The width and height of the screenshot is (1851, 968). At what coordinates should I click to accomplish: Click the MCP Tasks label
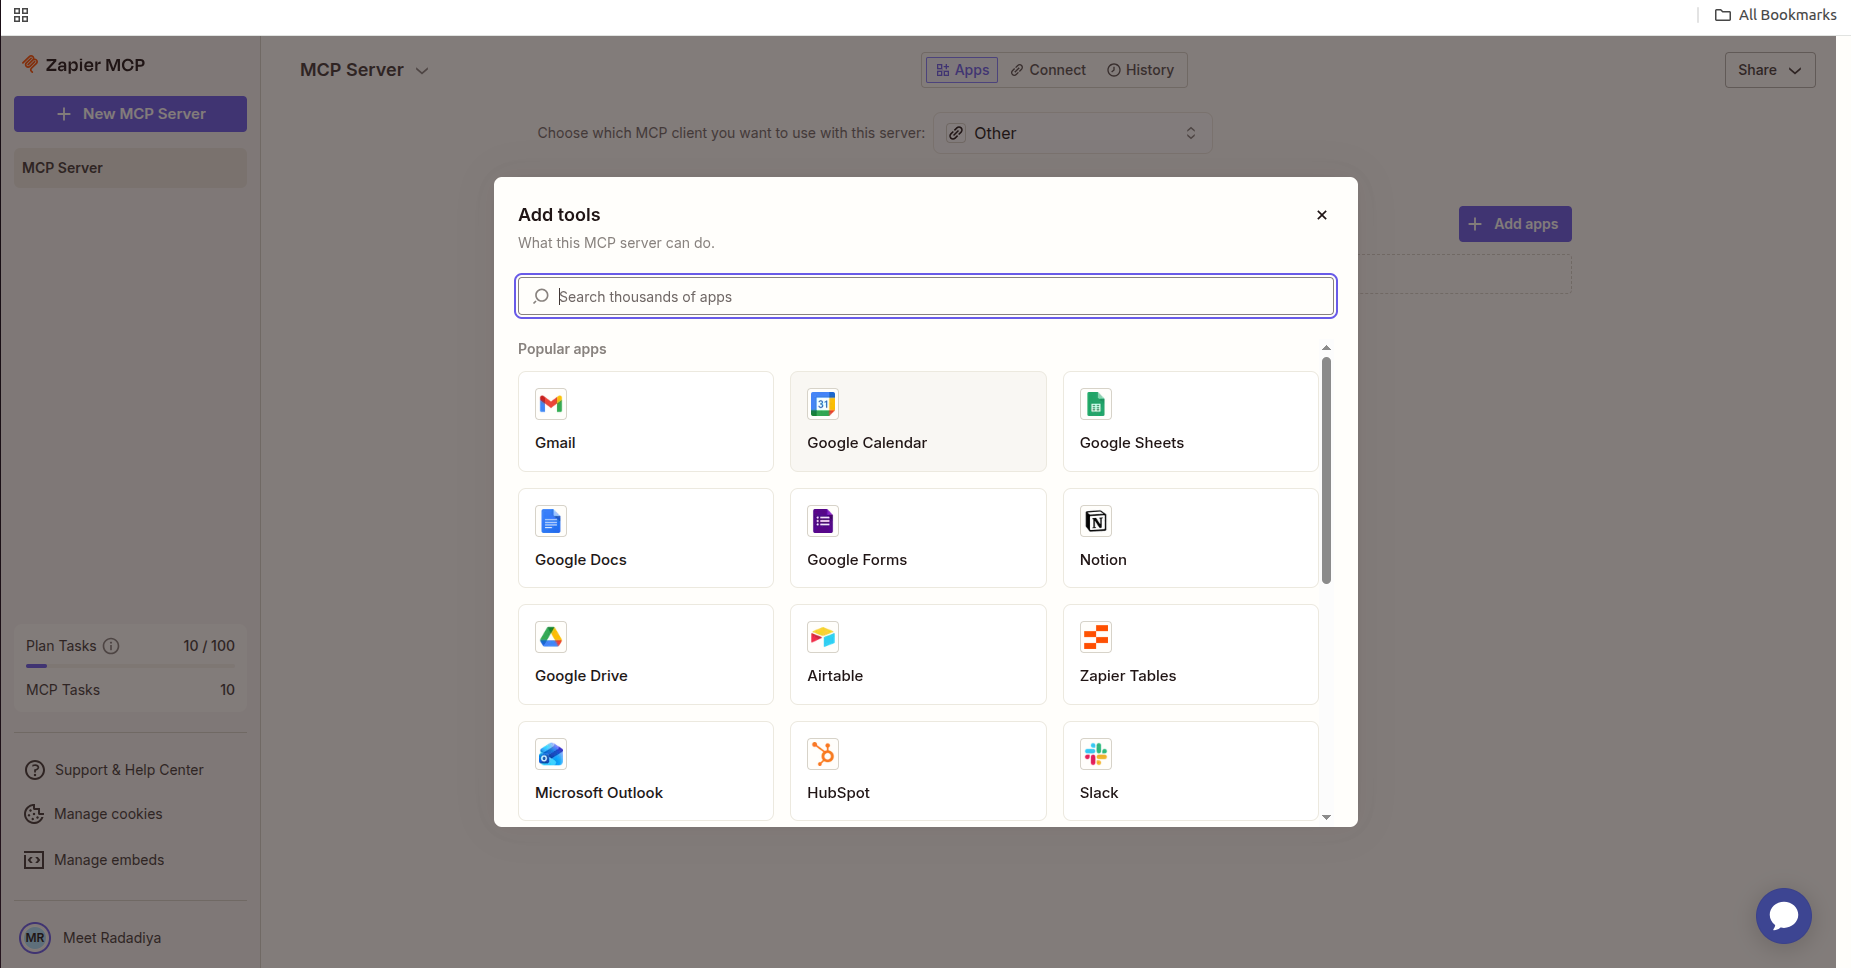tap(63, 690)
